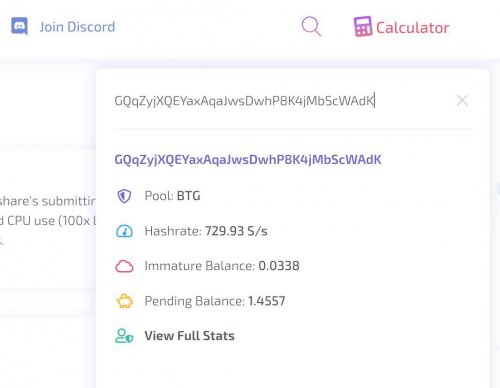Click the Discord logo icon
500x388 pixels.
tap(19, 26)
